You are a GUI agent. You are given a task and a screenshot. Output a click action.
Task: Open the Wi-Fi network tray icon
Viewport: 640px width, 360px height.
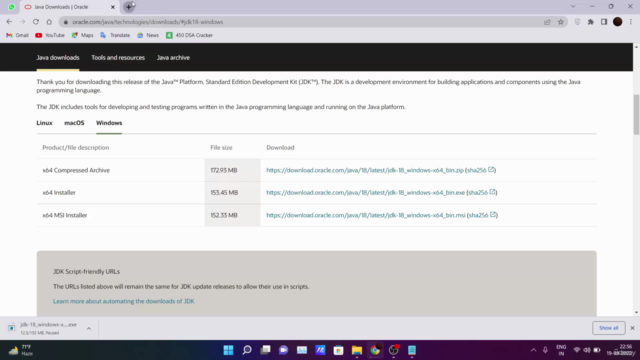(x=577, y=350)
